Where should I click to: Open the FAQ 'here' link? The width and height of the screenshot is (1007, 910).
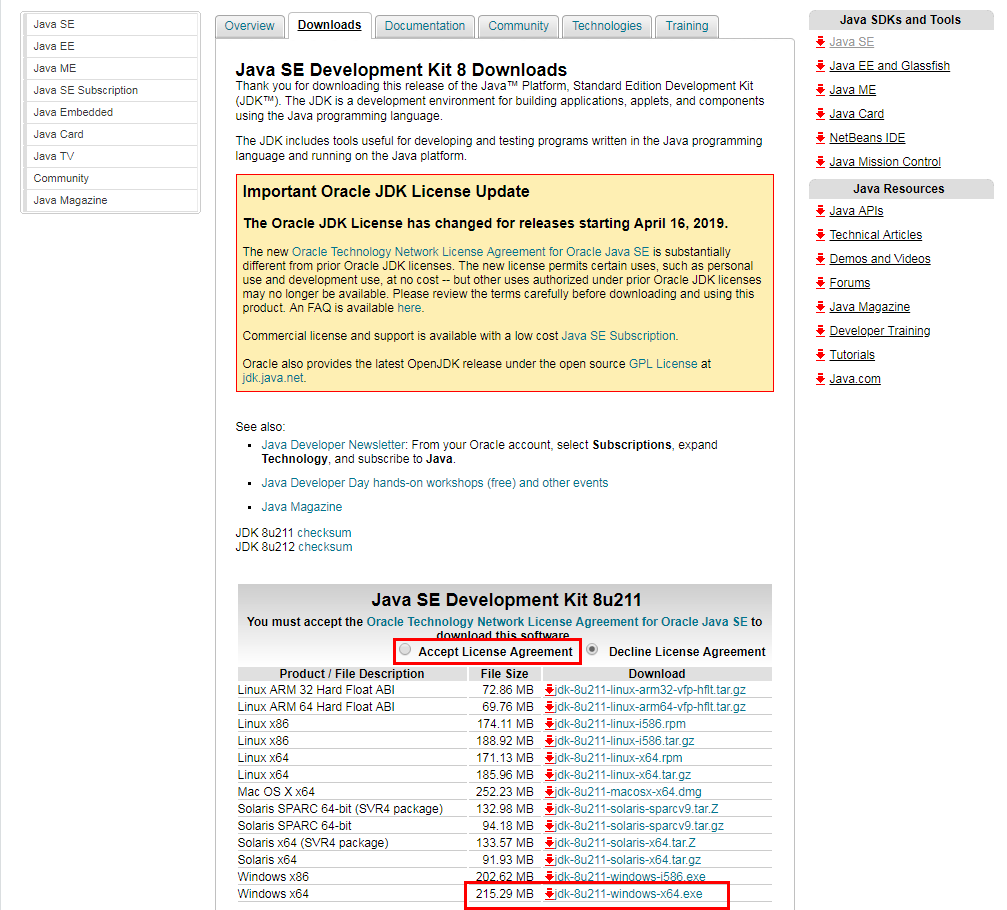point(409,308)
